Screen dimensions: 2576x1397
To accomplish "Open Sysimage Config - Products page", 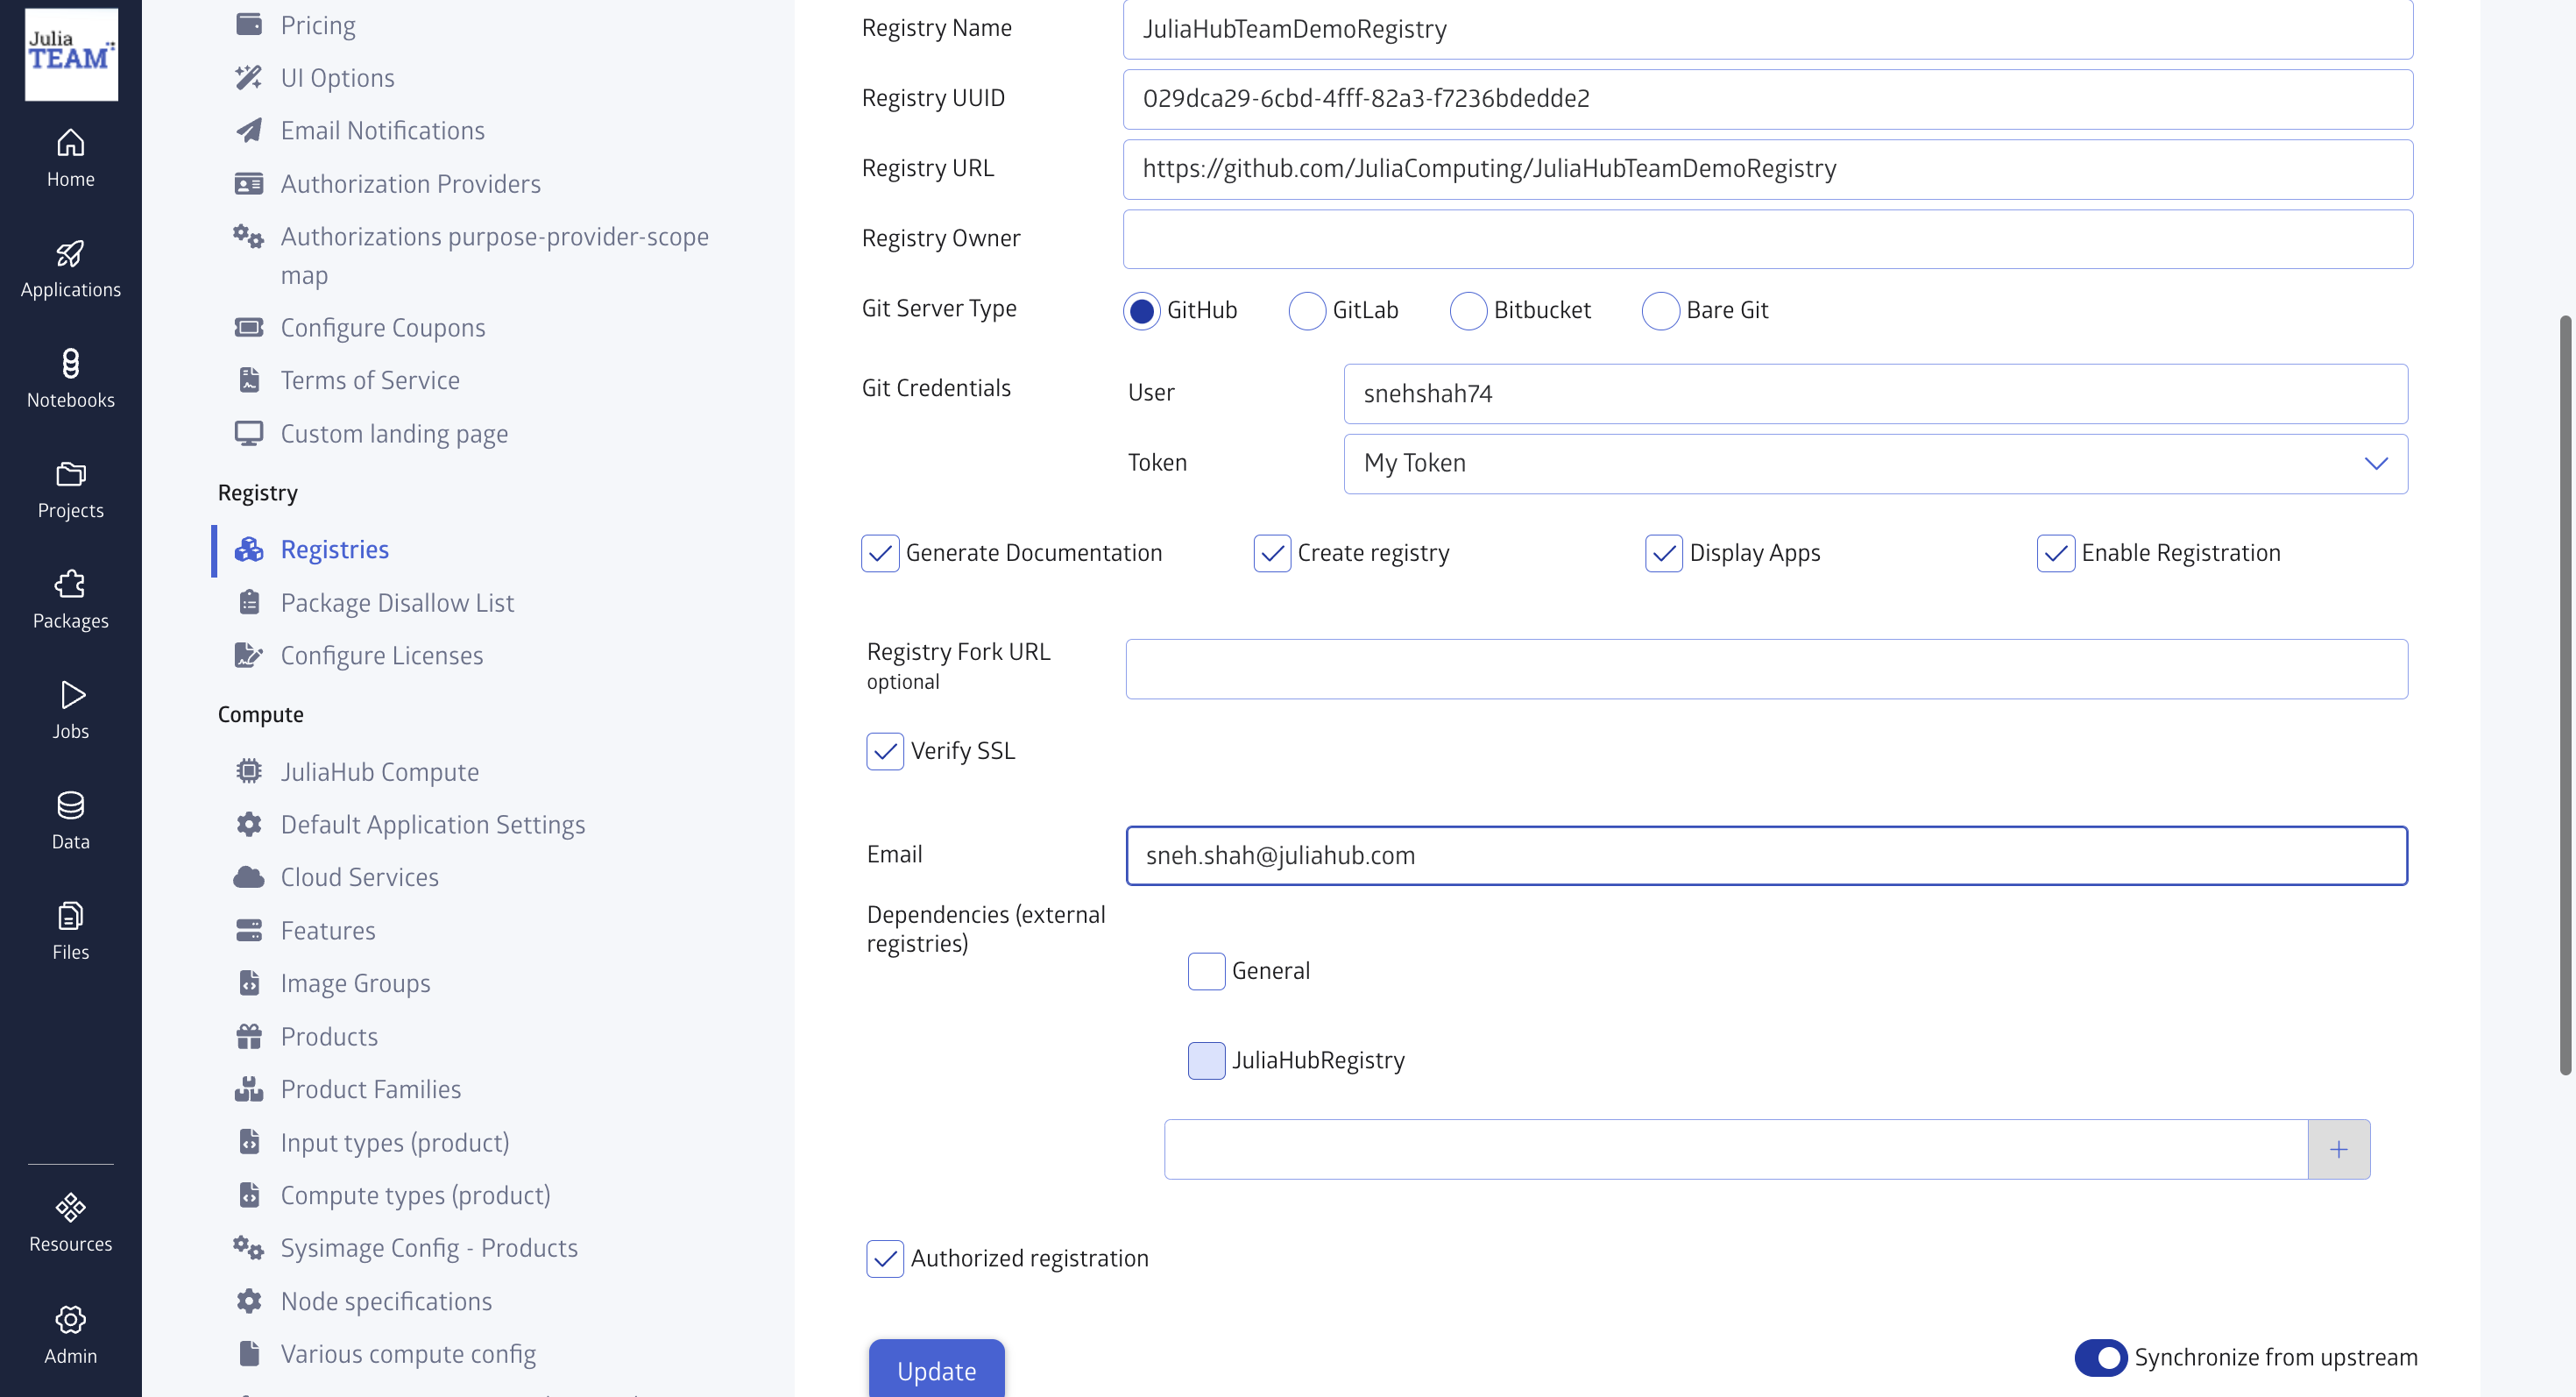I will [429, 1248].
